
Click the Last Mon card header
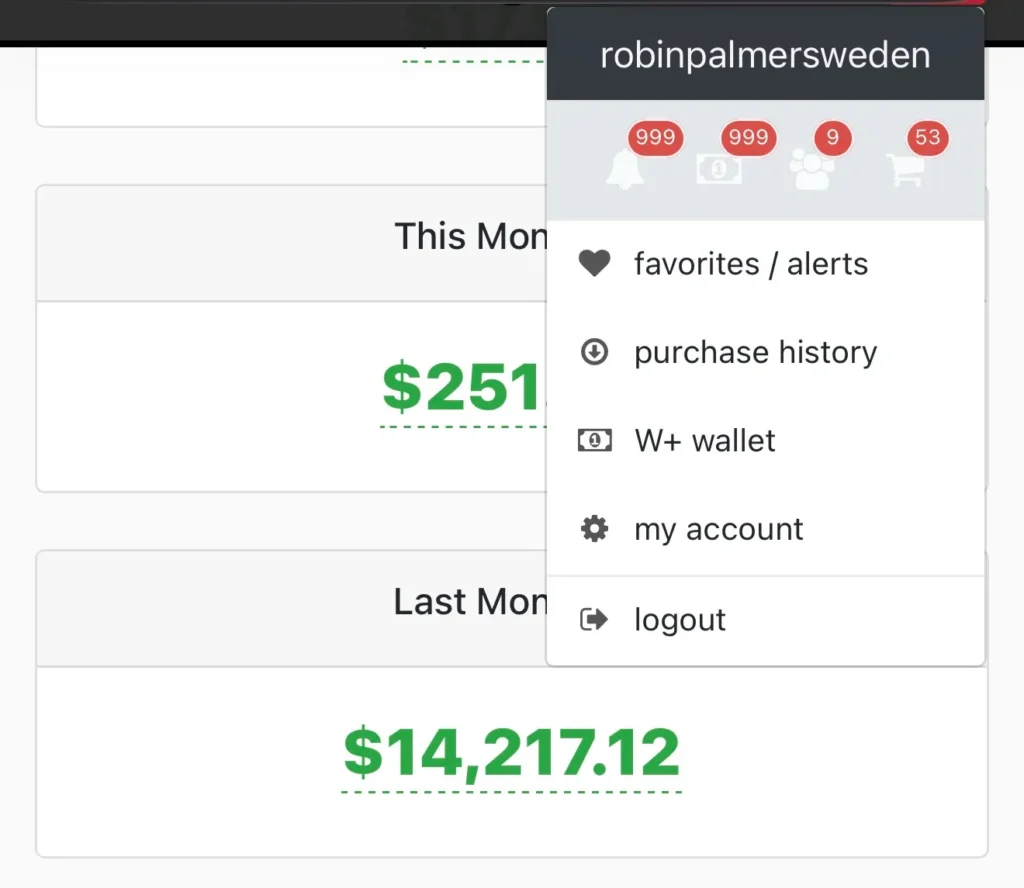pos(470,602)
